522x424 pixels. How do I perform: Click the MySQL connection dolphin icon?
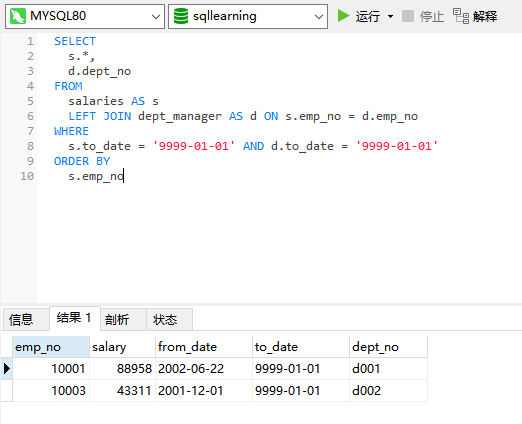pos(18,16)
